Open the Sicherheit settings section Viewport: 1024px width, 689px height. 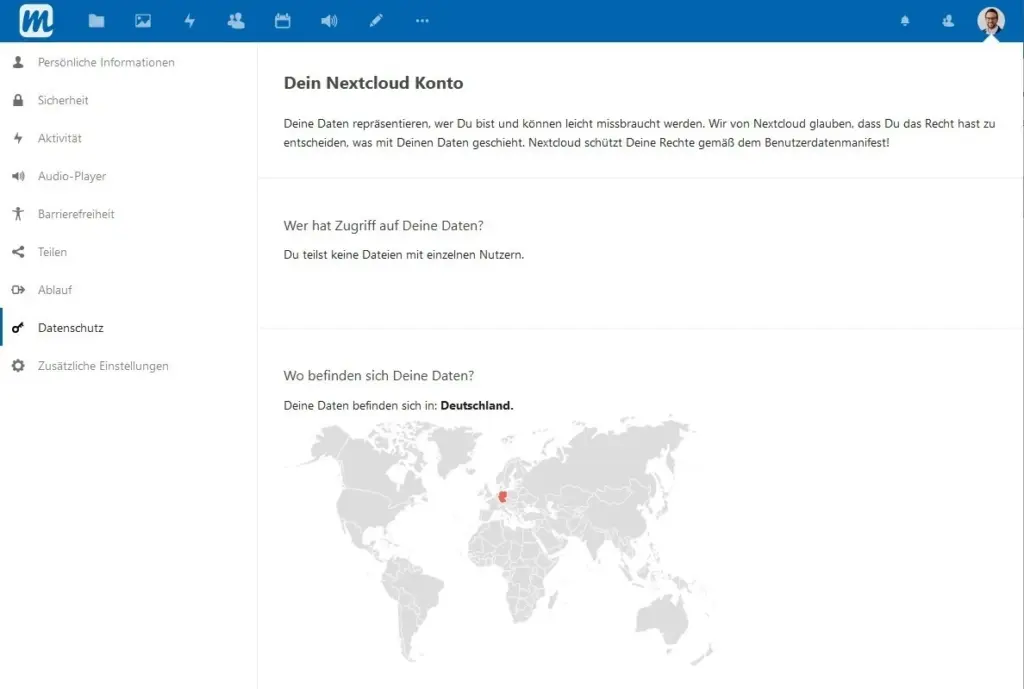coord(63,100)
